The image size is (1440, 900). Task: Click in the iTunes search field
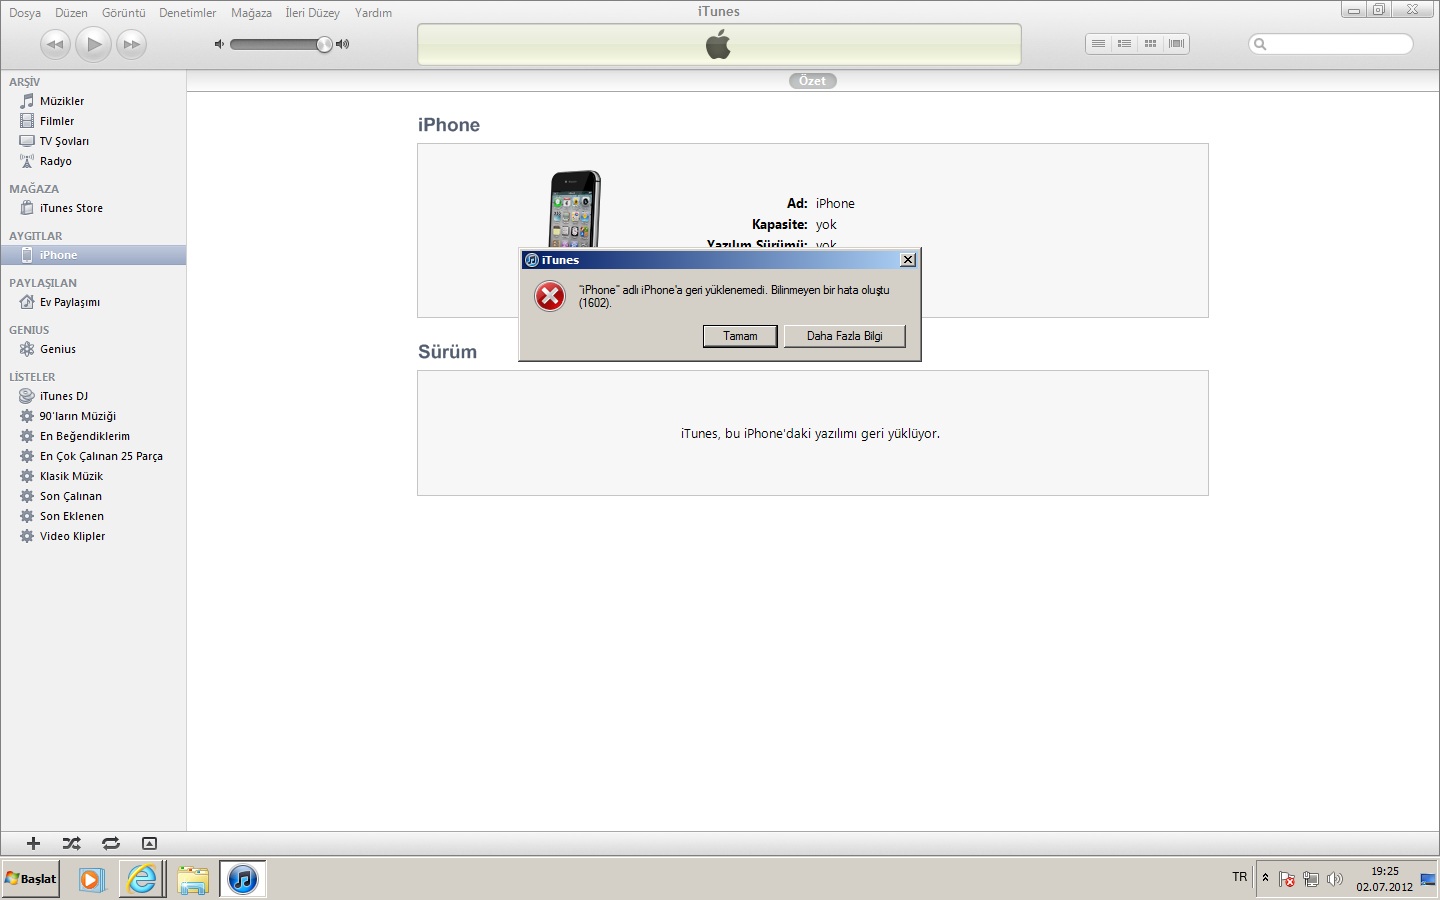tap(1331, 44)
